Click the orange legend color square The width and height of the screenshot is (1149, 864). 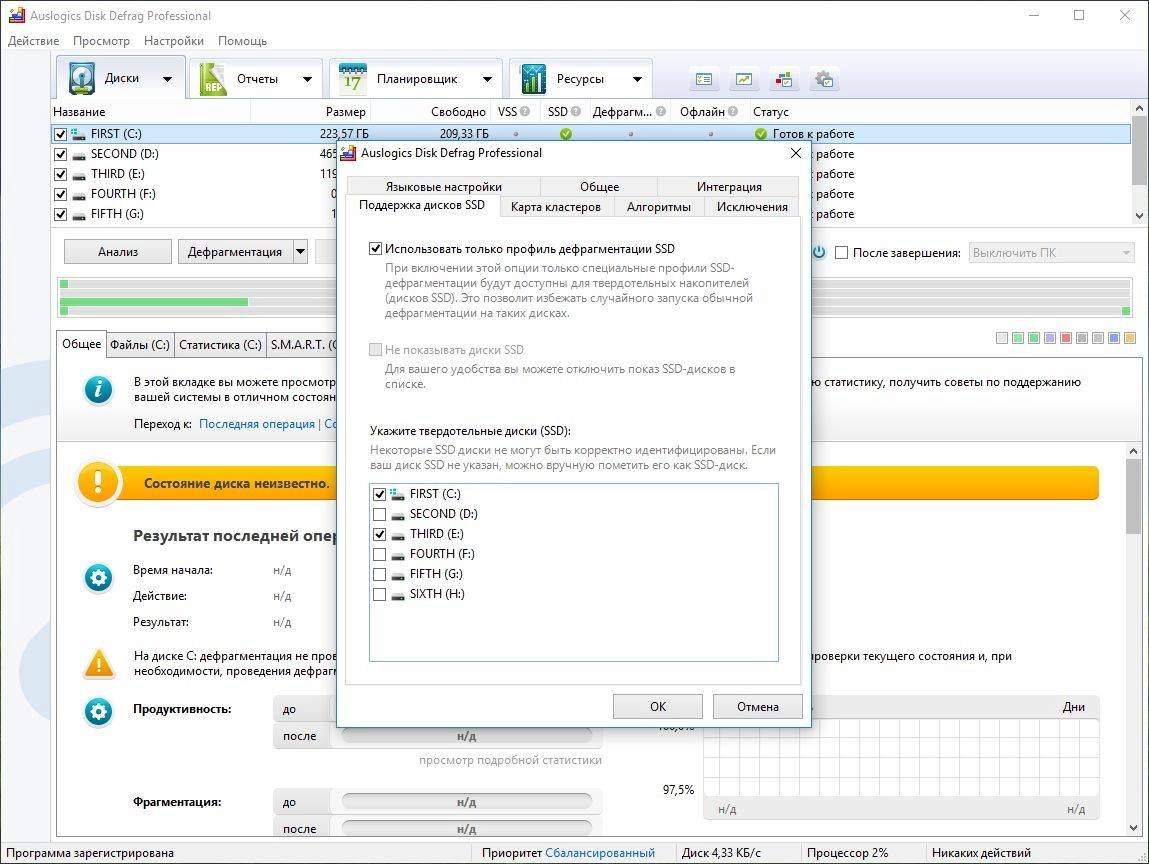tap(1131, 338)
